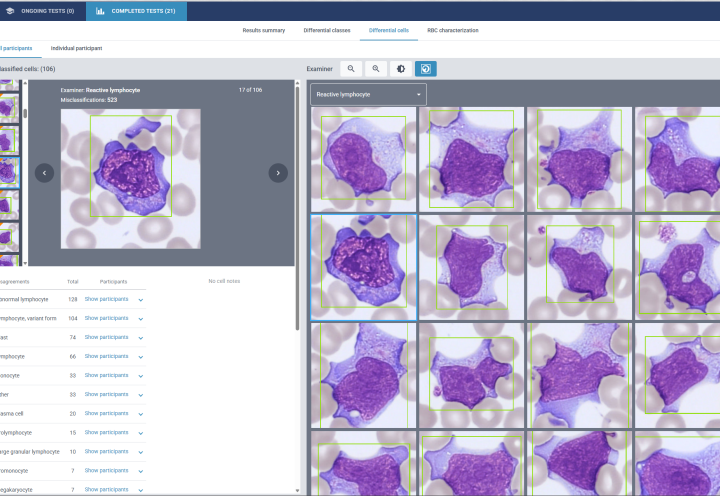Show participants for Blast row
Image resolution: width=720 pixels, height=496 pixels.
[x=106, y=337]
